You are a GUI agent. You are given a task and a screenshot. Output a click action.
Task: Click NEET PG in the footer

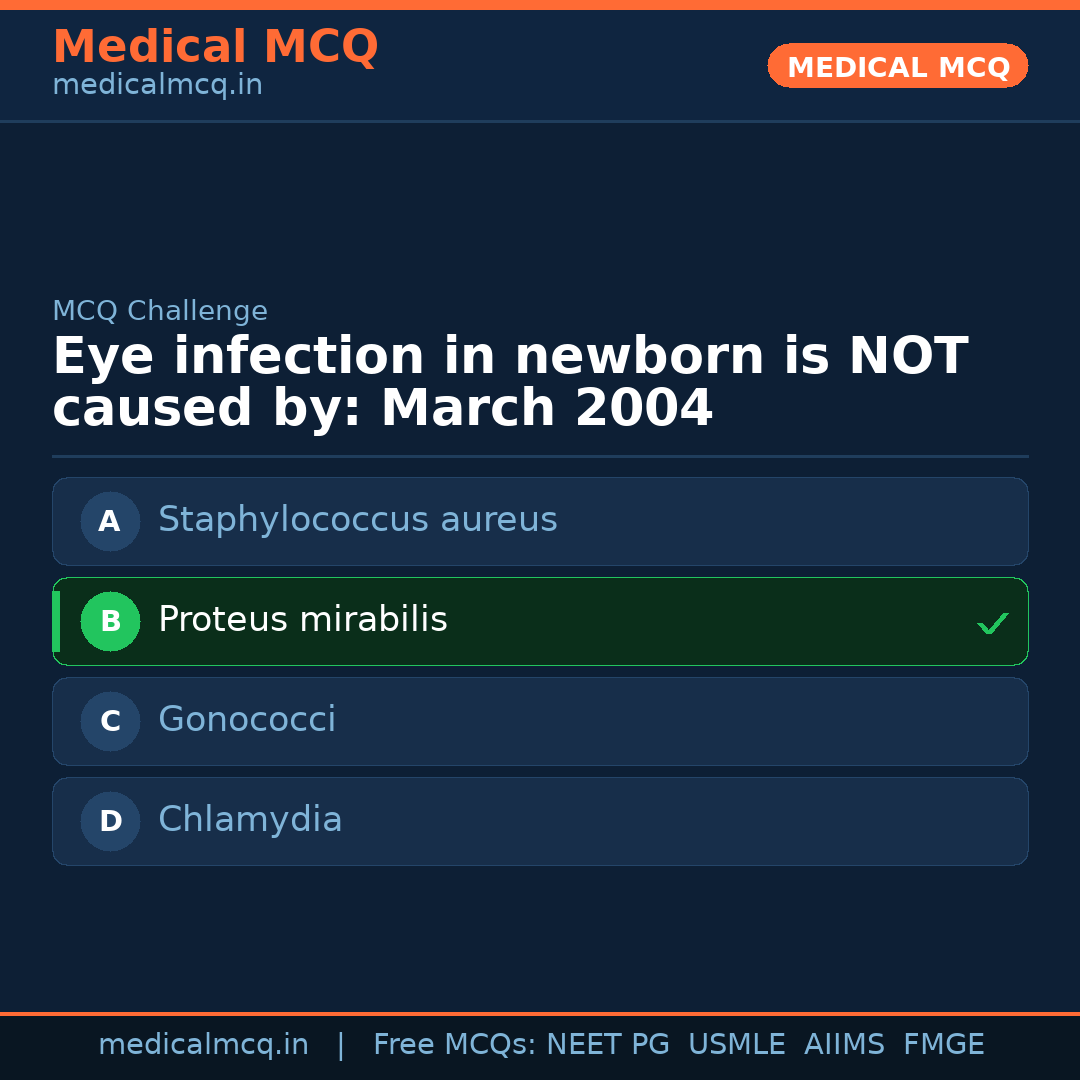tap(608, 1045)
